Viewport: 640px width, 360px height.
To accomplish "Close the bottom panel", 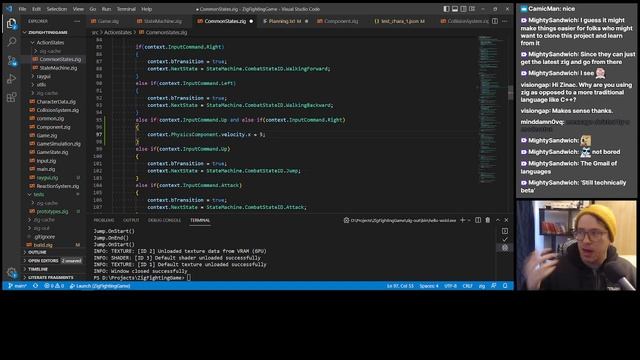I will tap(507, 220).
